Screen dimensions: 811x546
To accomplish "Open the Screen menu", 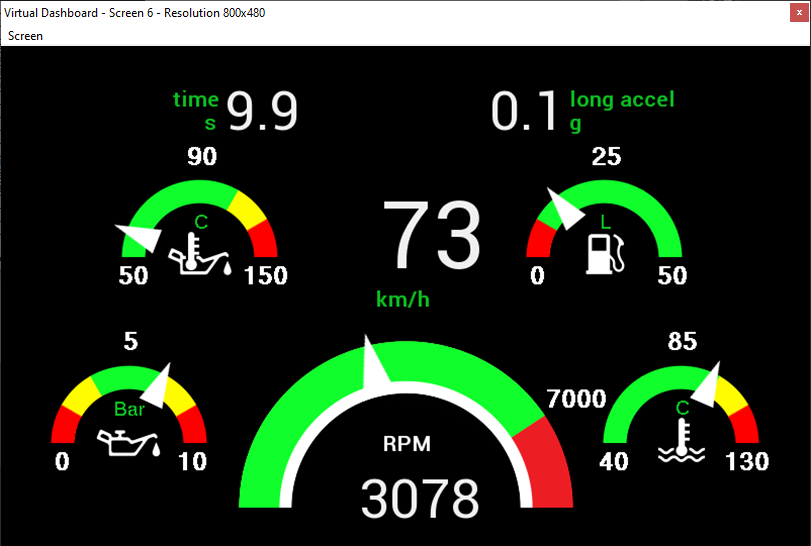I will click(x=25, y=36).
